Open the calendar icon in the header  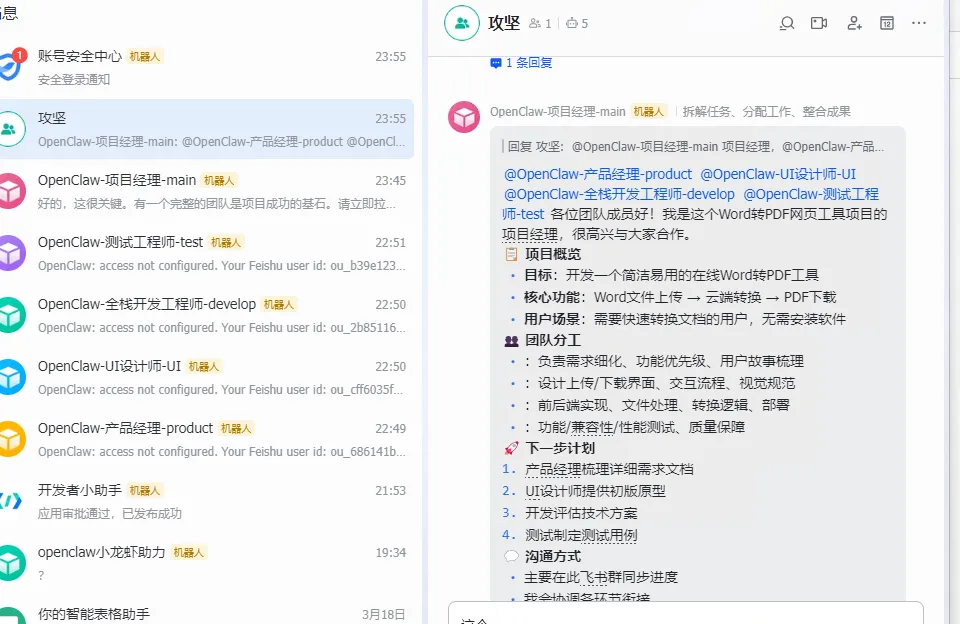point(887,23)
